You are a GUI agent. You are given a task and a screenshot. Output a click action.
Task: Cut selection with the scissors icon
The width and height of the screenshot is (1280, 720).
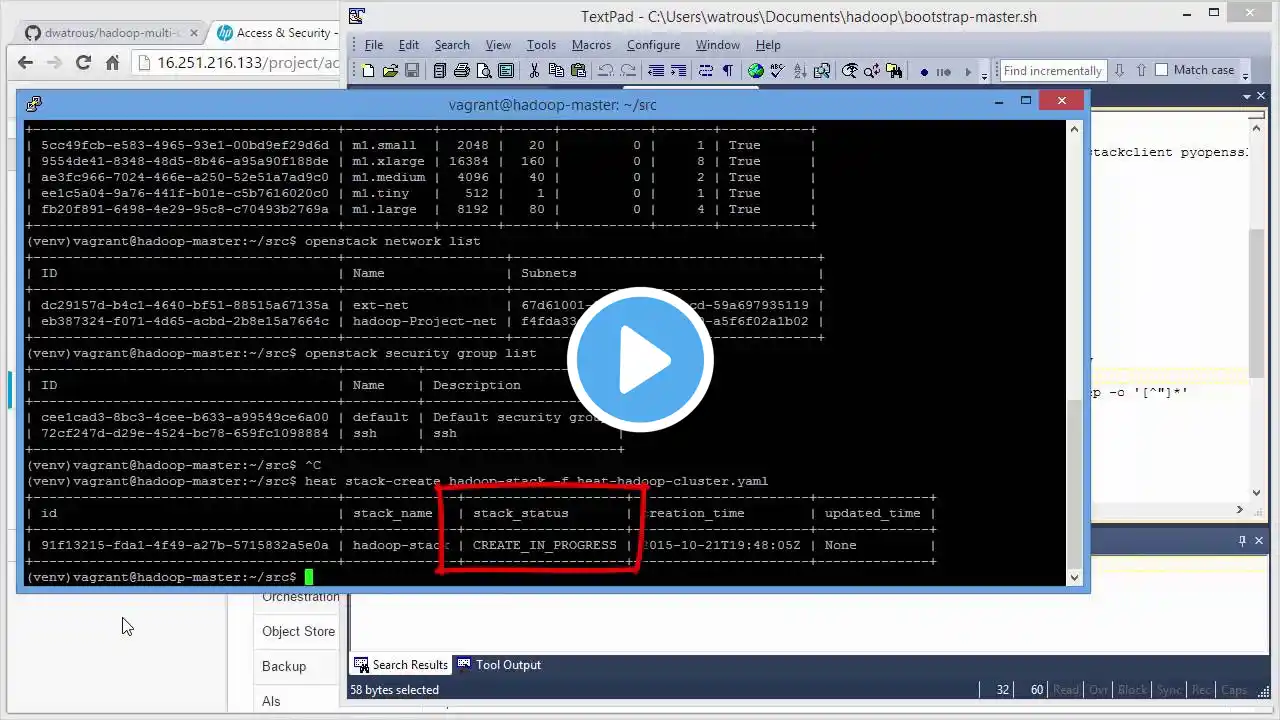click(x=534, y=71)
